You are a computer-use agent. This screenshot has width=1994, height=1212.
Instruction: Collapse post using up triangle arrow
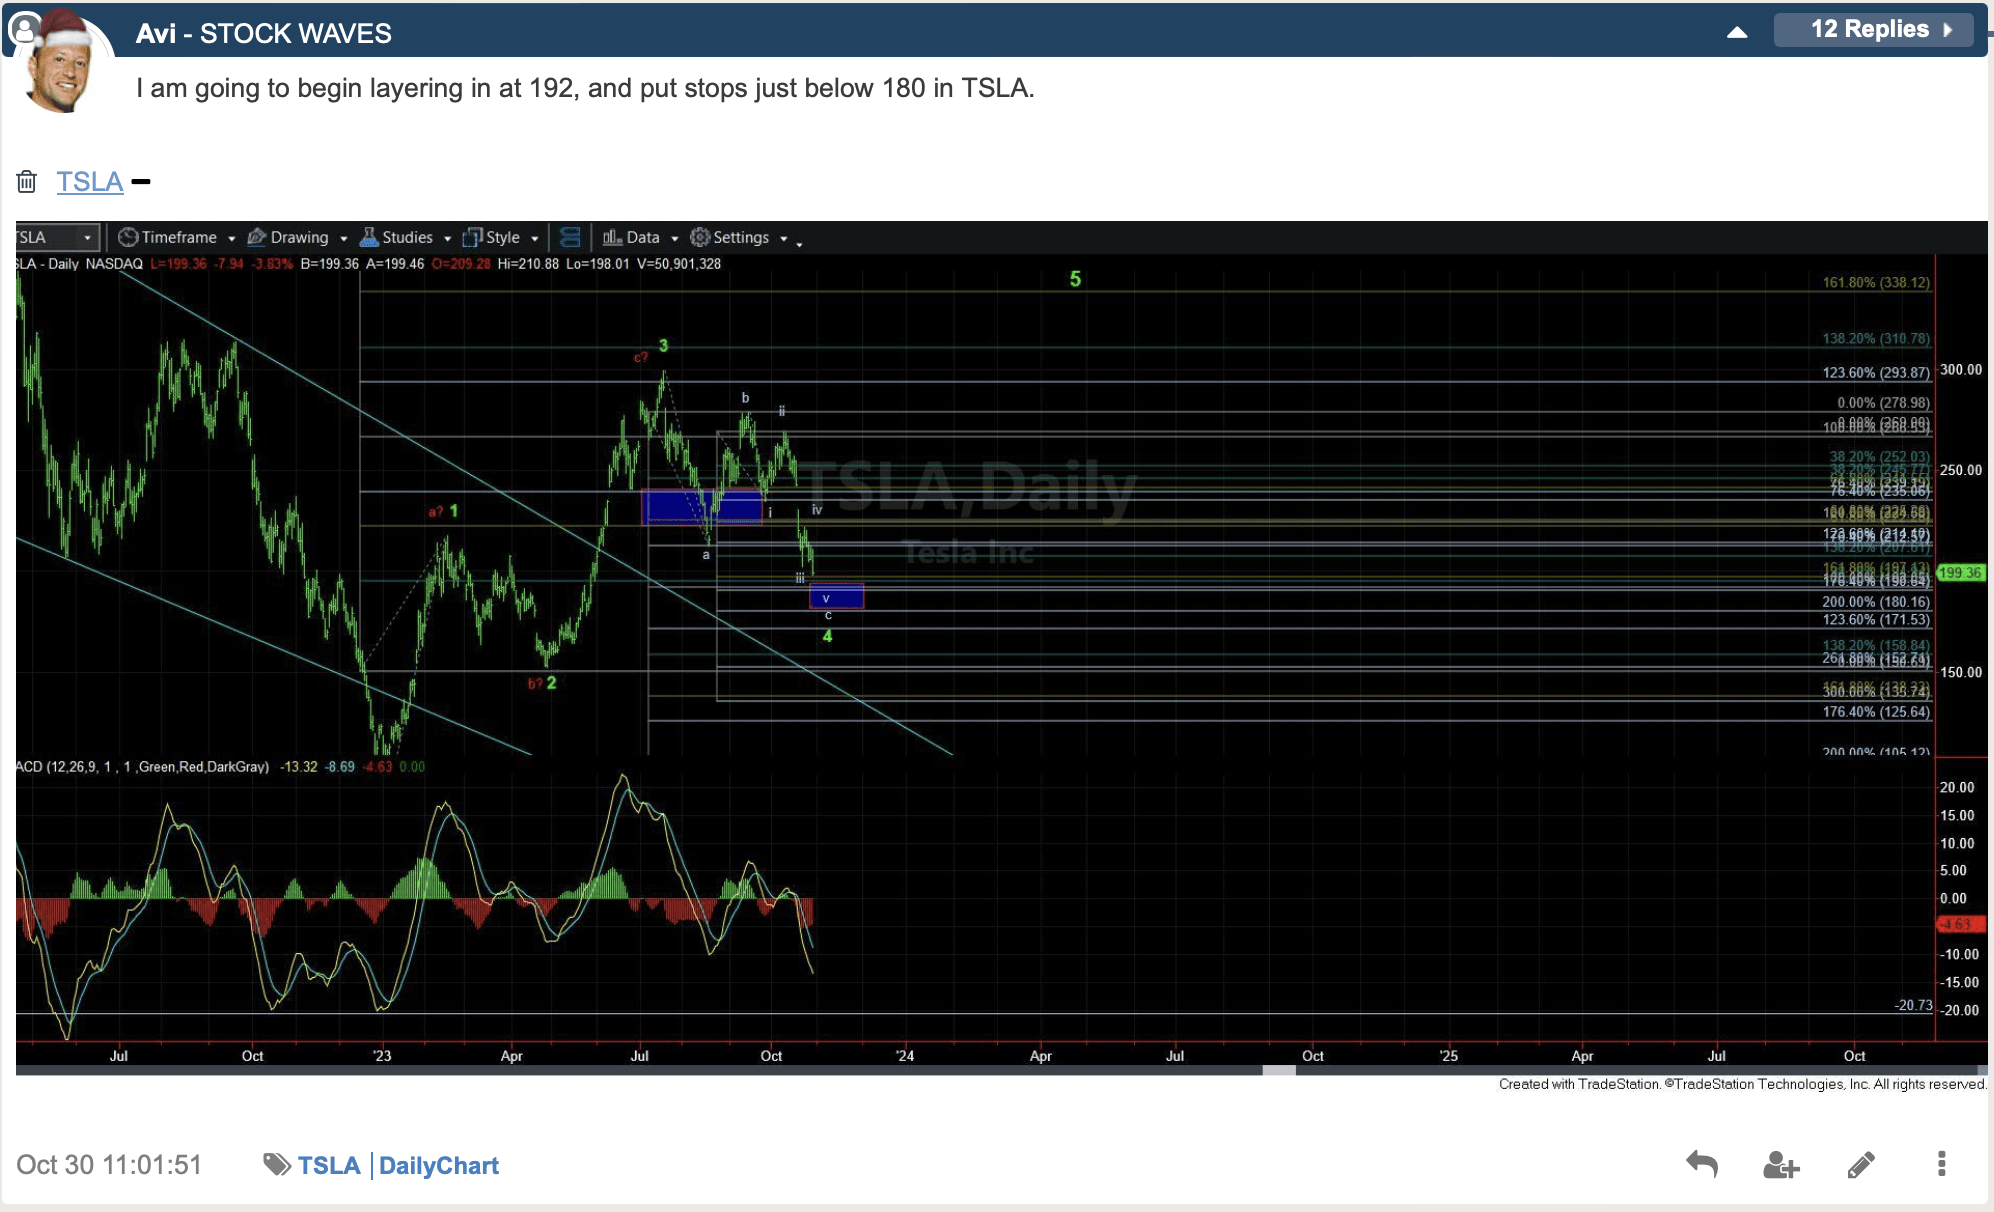pos(1737,32)
